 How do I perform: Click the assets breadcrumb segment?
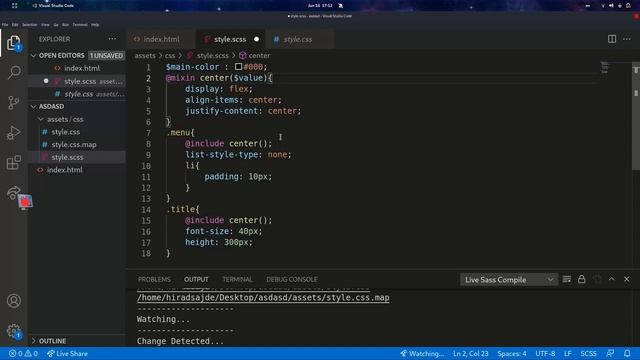click(x=145, y=56)
